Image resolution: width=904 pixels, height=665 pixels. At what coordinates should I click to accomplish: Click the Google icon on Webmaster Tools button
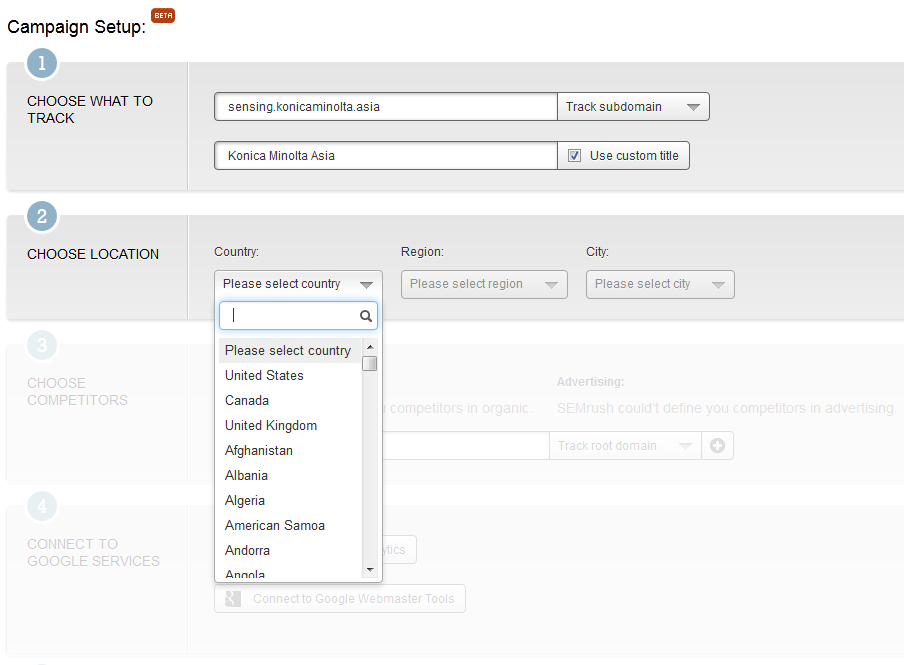(x=233, y=599)
